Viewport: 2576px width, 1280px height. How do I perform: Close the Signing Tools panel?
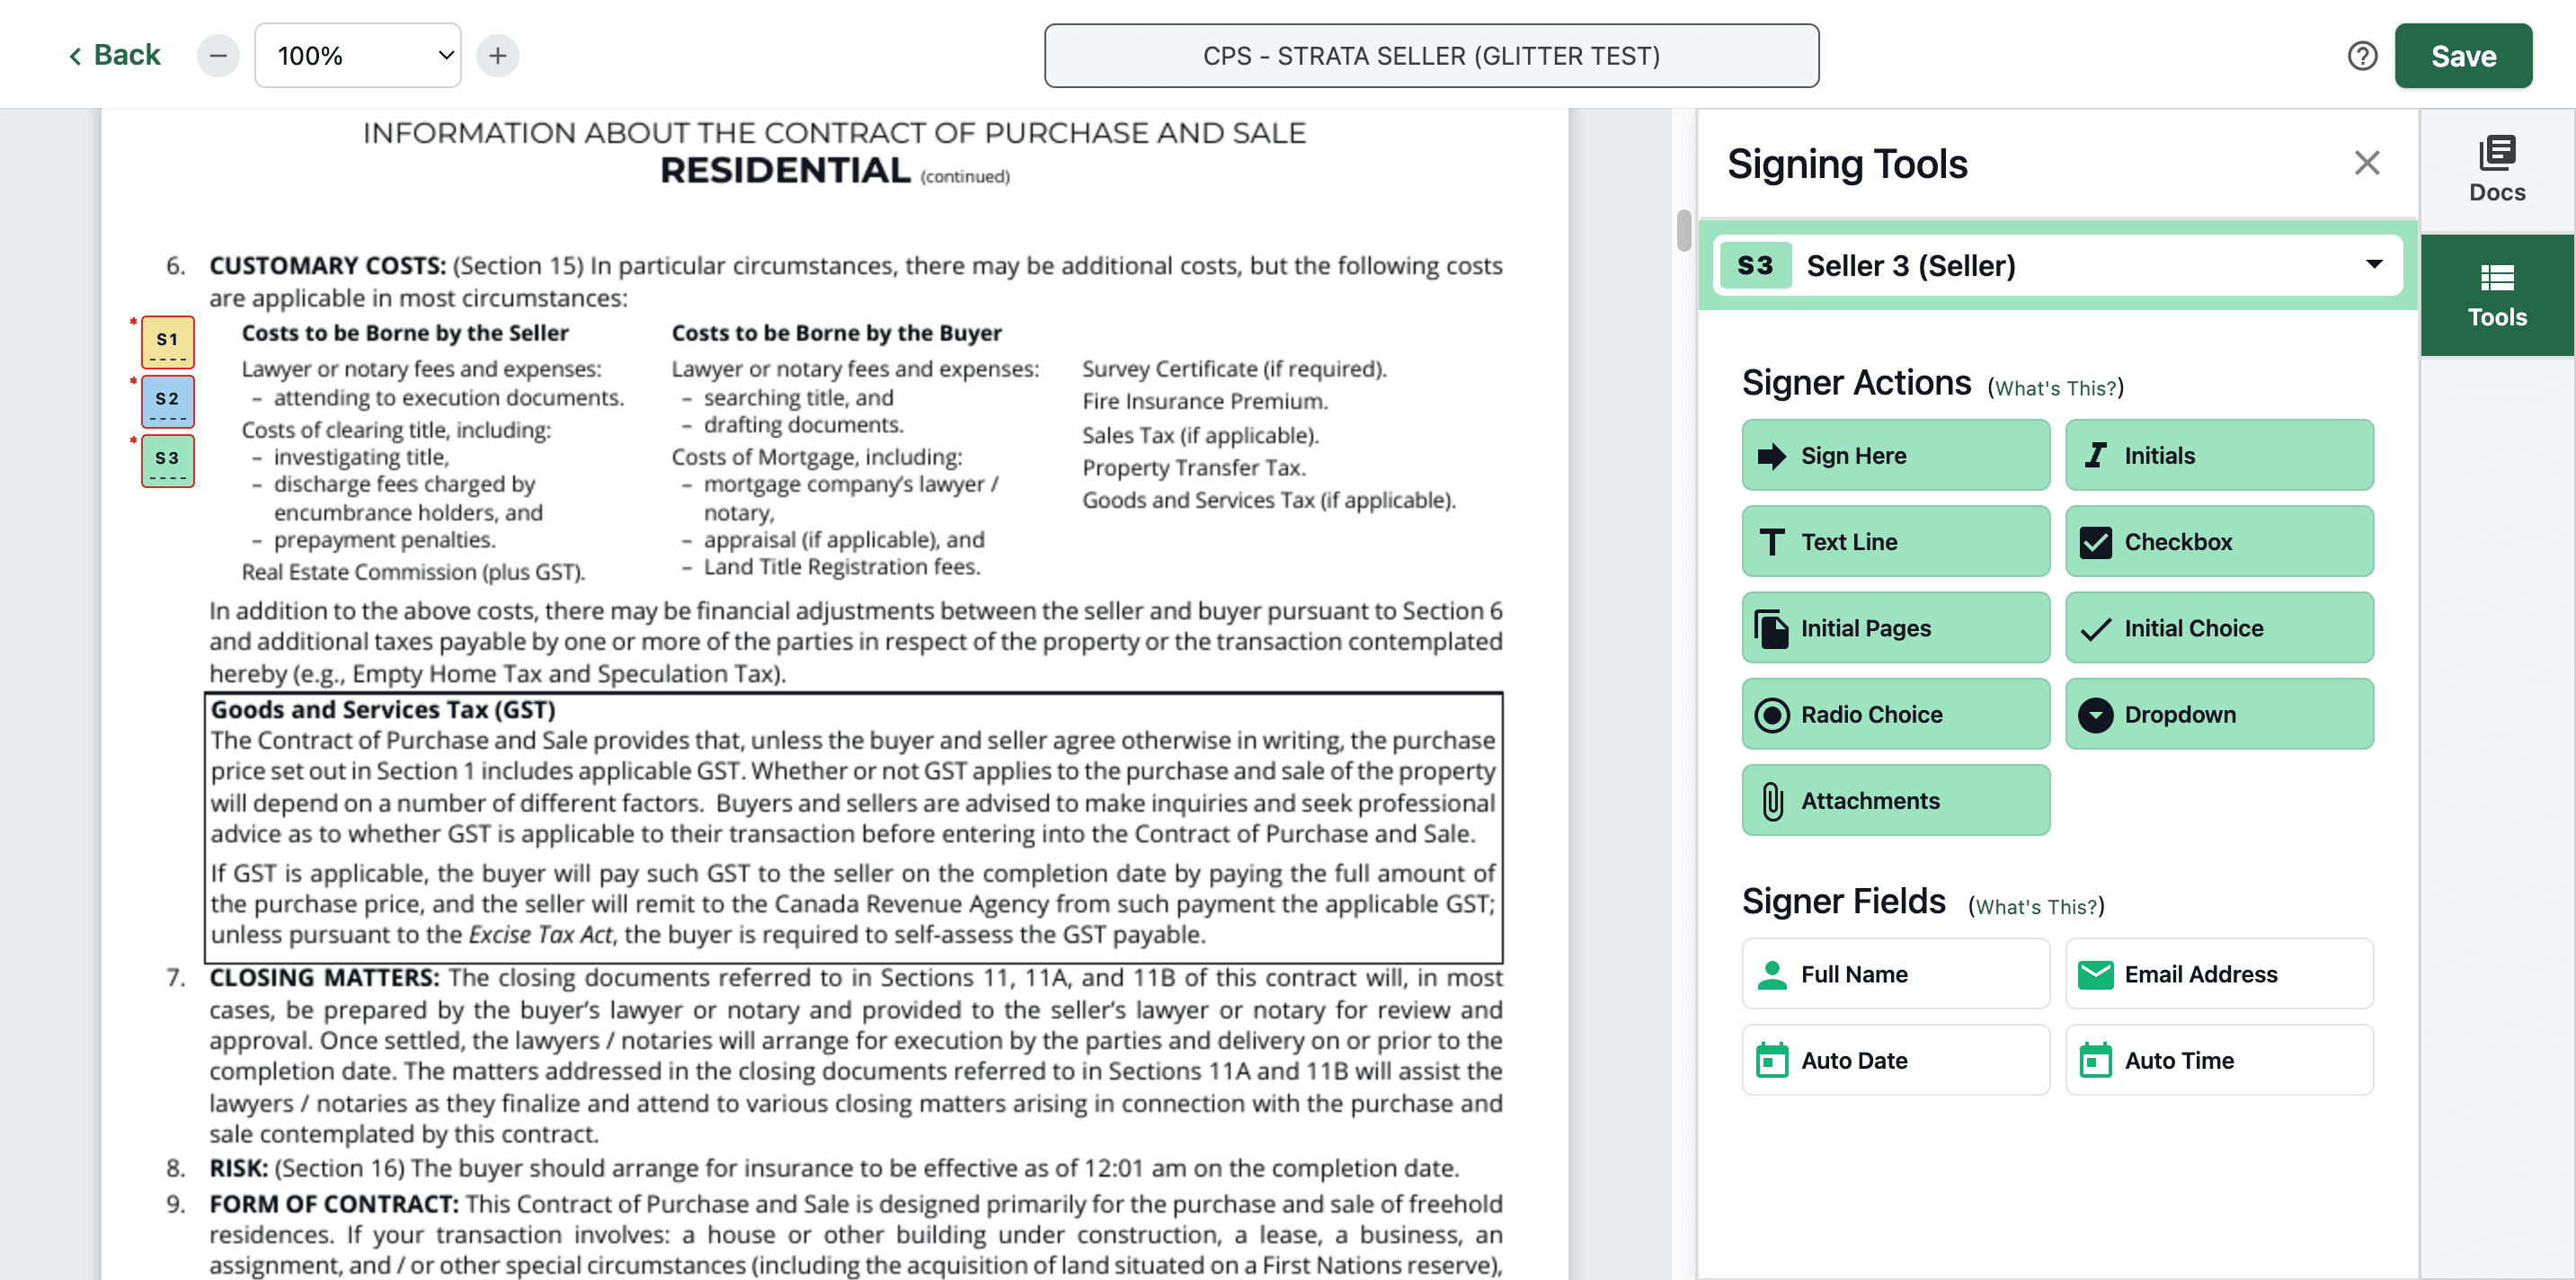pos(2366,163)
